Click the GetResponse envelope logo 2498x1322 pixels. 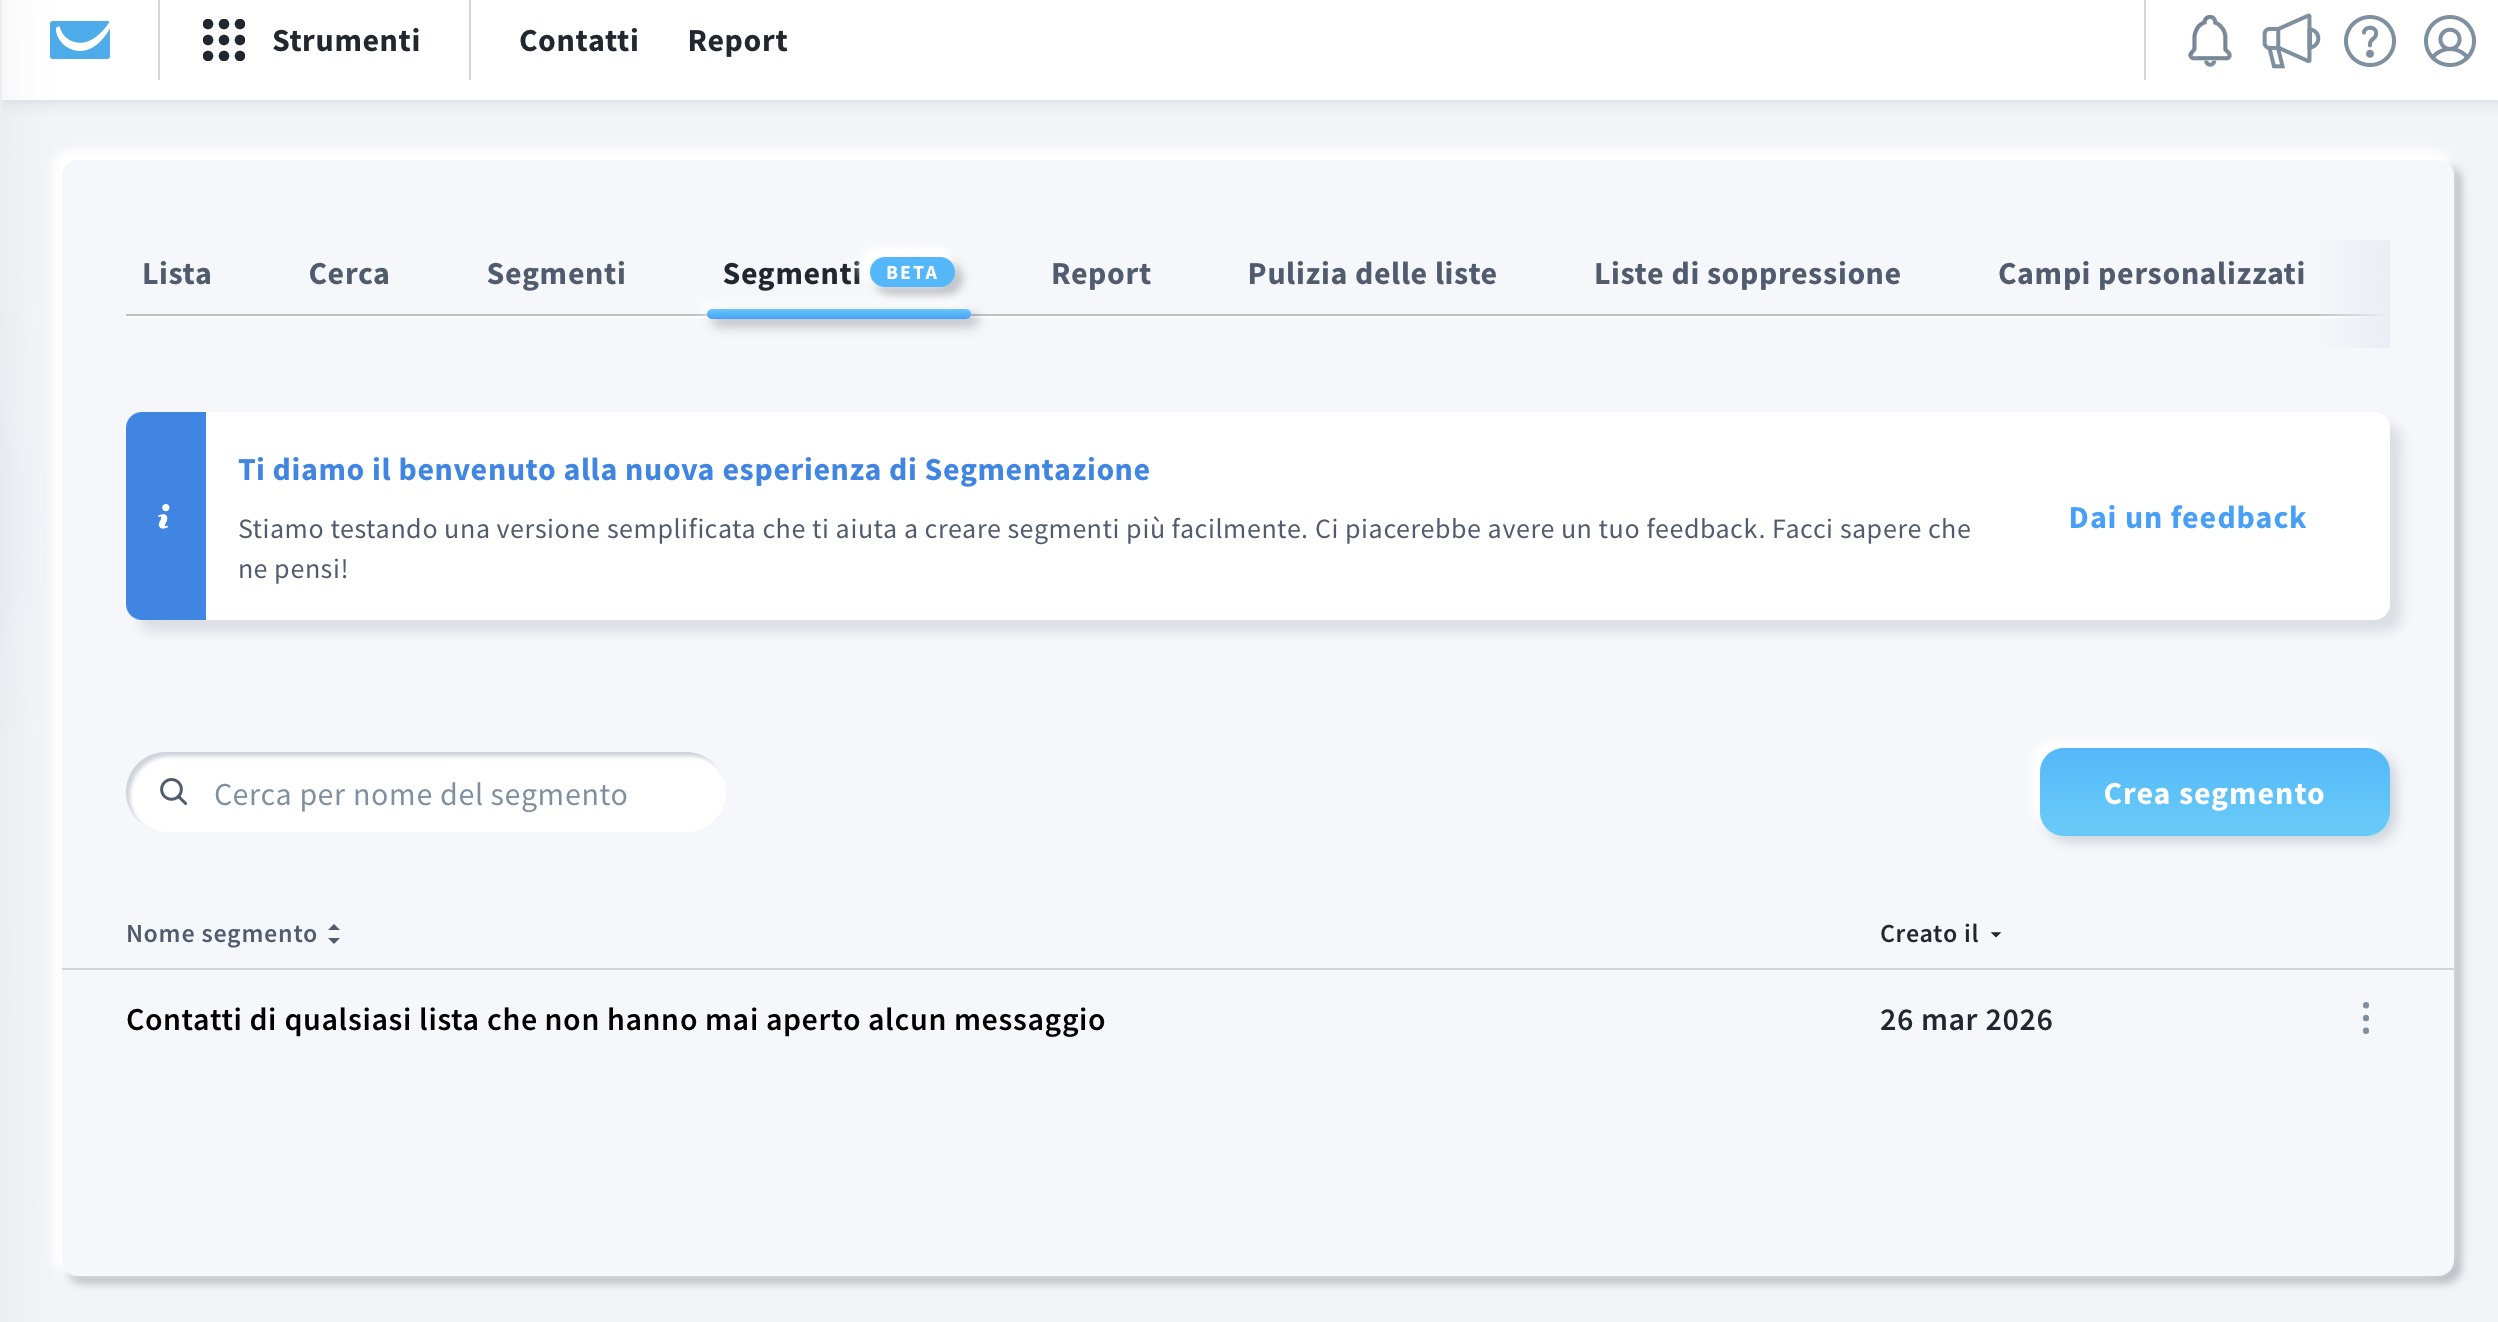point(80,40)
